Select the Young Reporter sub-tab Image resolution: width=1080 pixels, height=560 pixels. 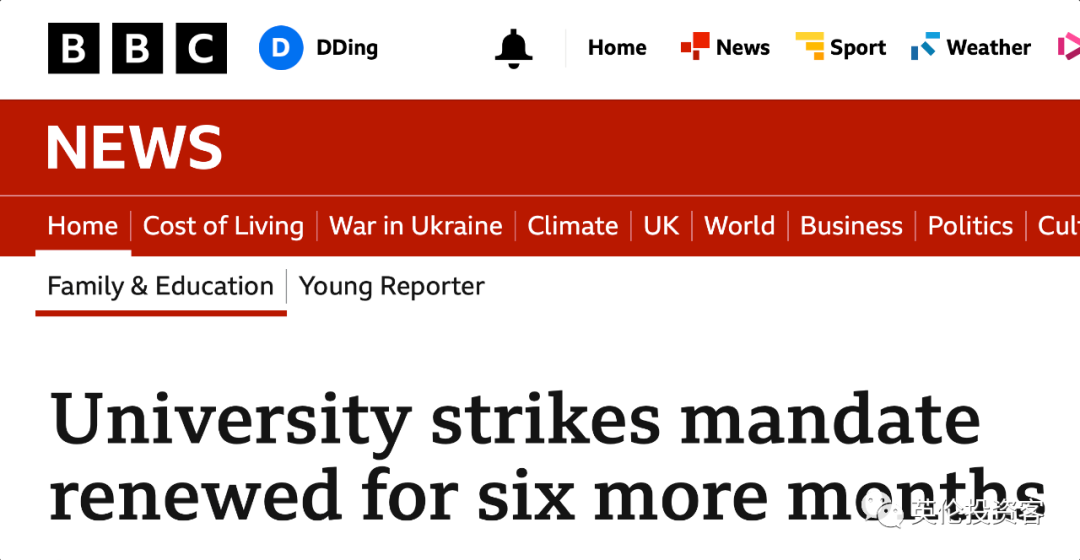tap(392, 286)
